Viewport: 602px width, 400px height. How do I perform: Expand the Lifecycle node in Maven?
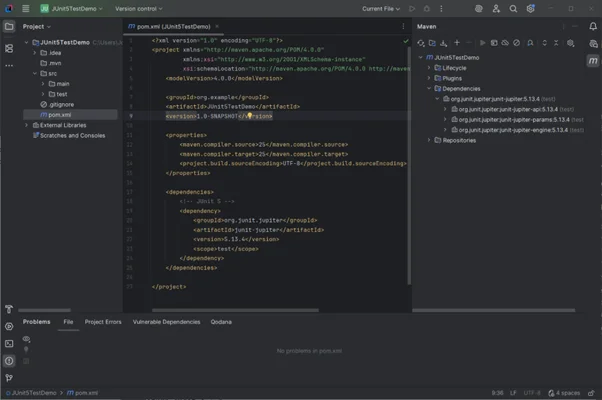[x=429, y=68]
